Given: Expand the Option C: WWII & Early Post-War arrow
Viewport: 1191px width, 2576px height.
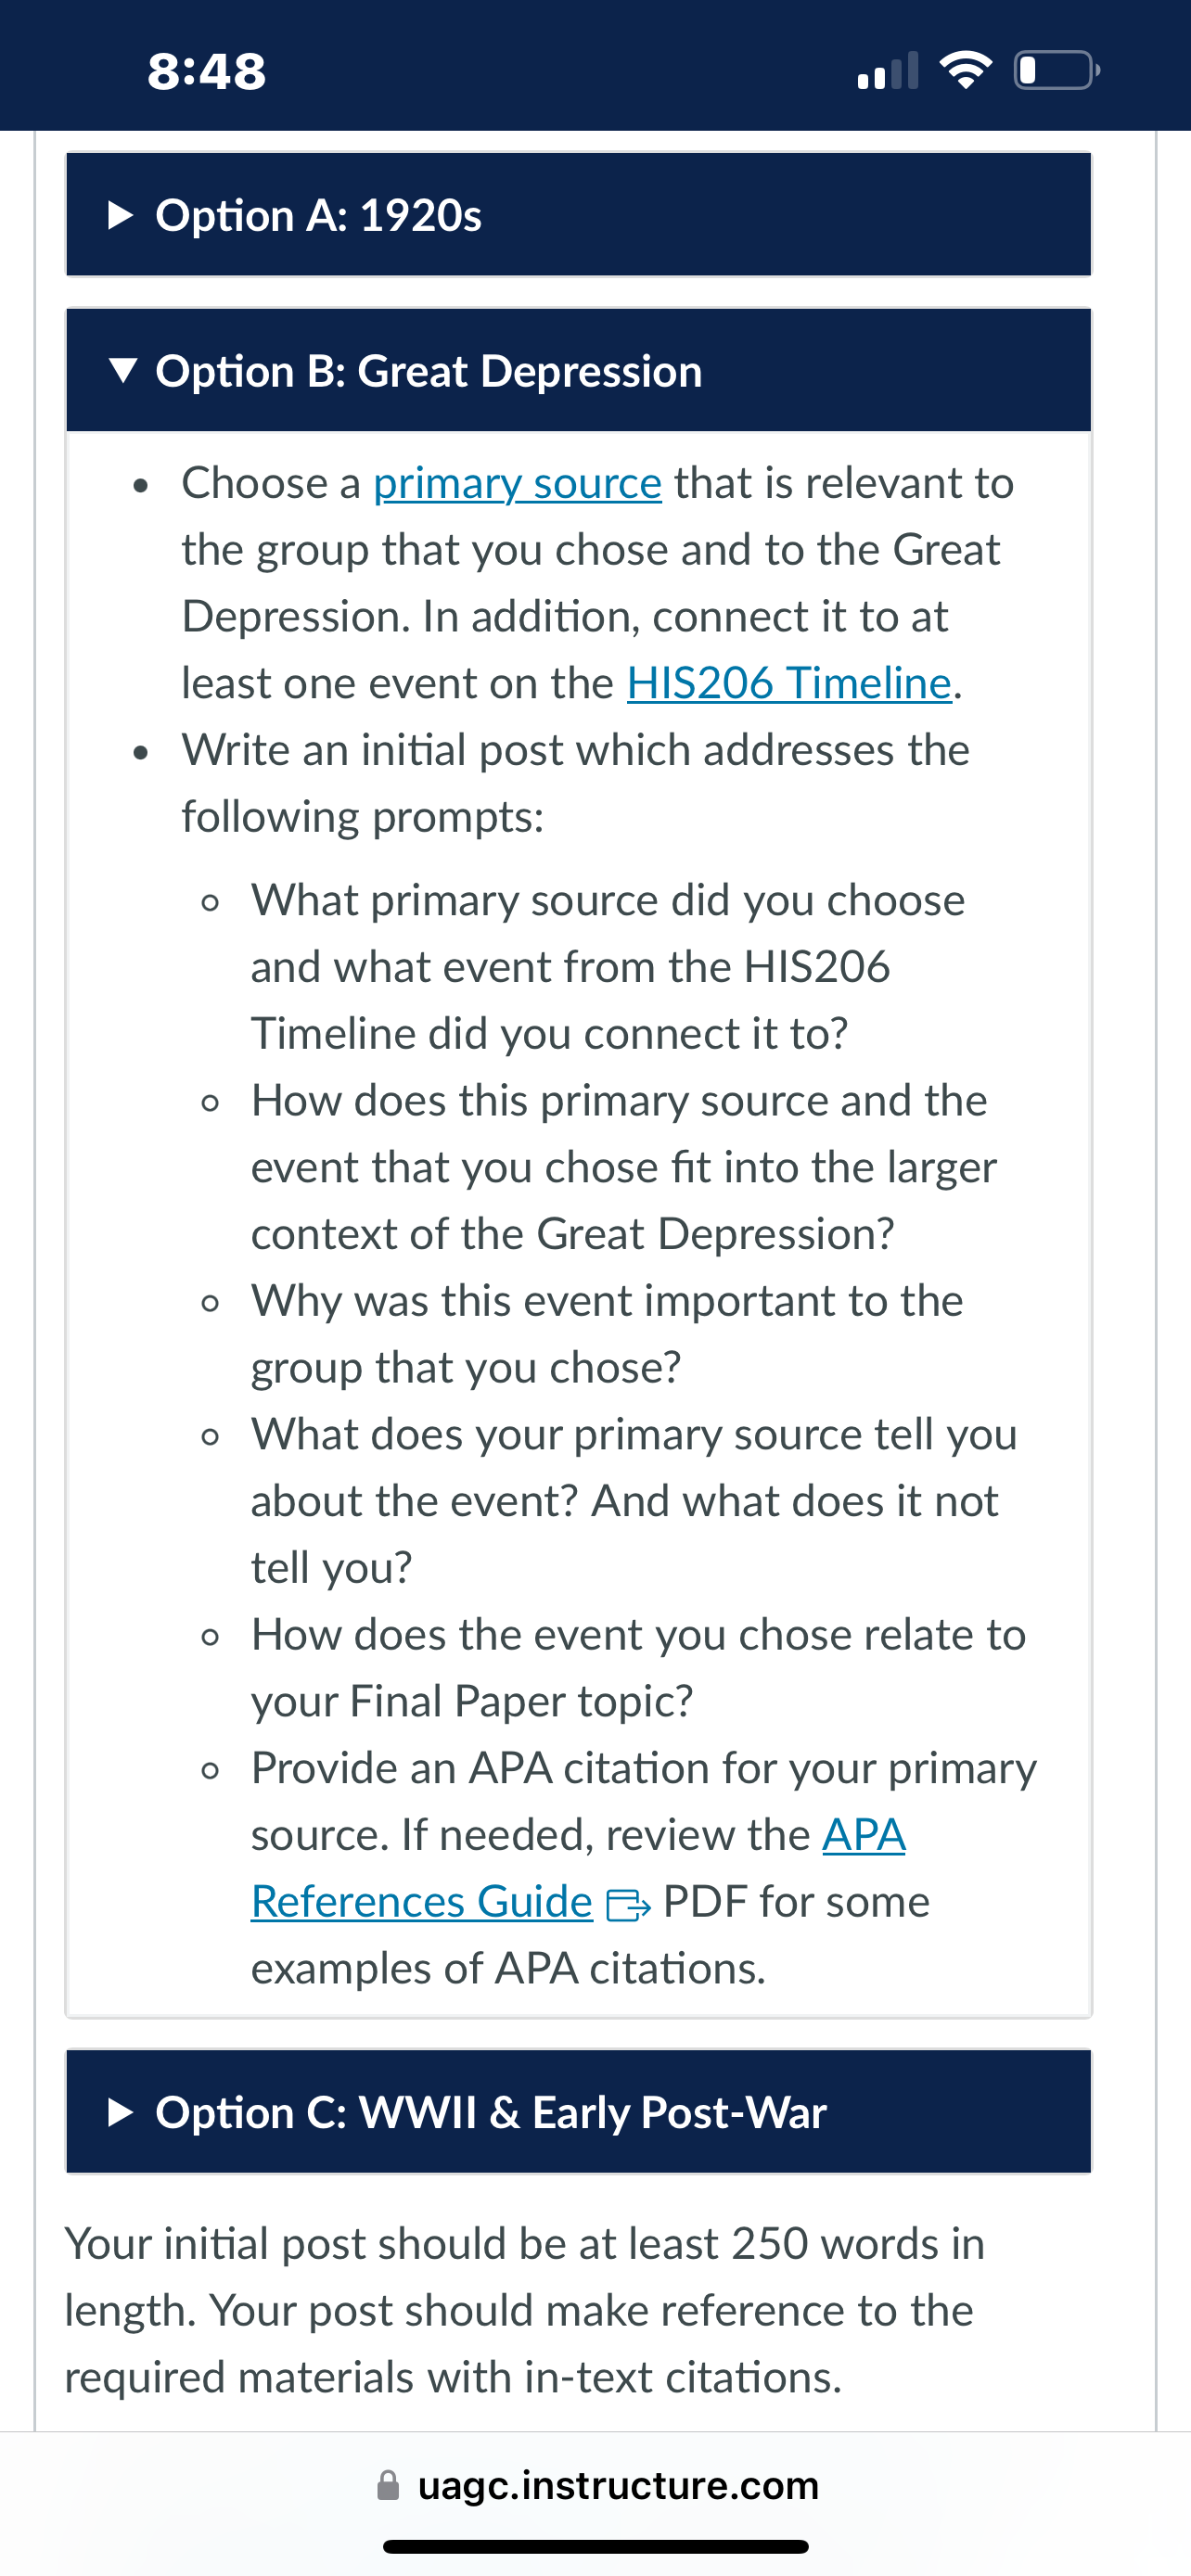Looking at the screenshot, I should click(x=120, y=2112).
